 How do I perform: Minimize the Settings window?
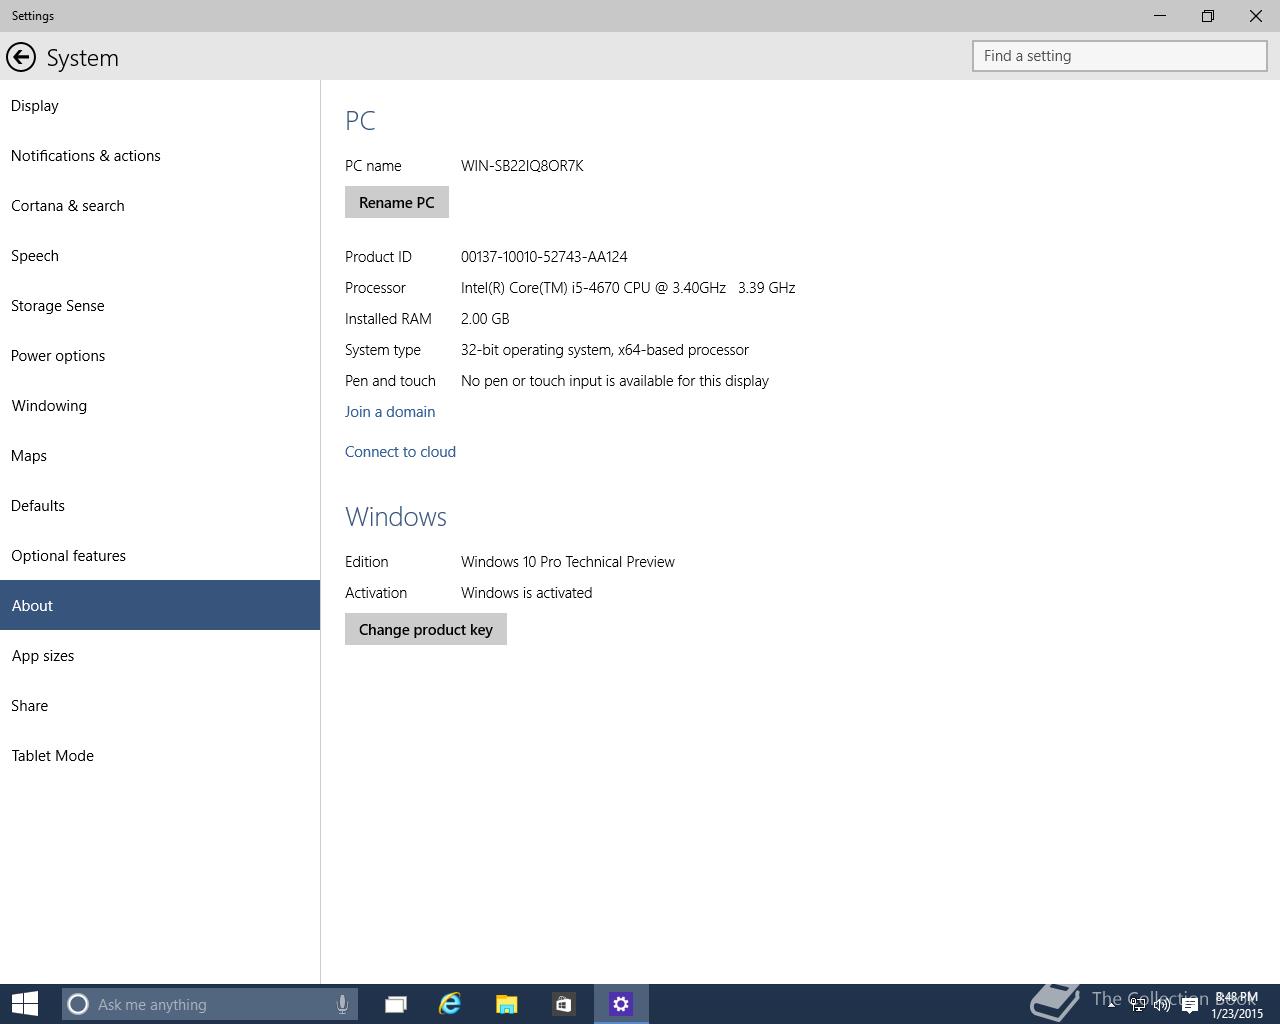[1160, 16]
